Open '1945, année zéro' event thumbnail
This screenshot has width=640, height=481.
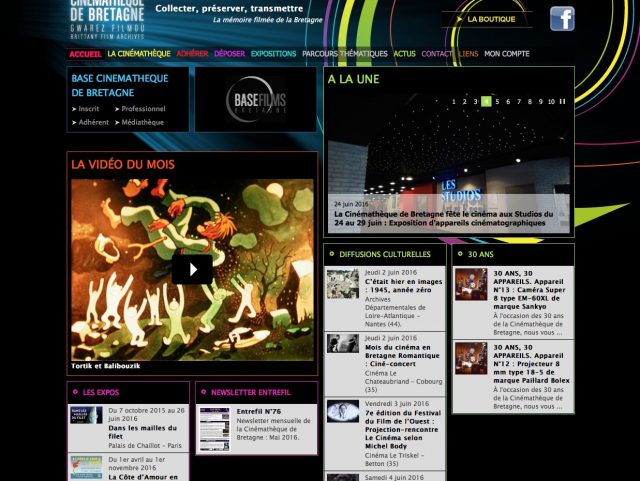343,284
